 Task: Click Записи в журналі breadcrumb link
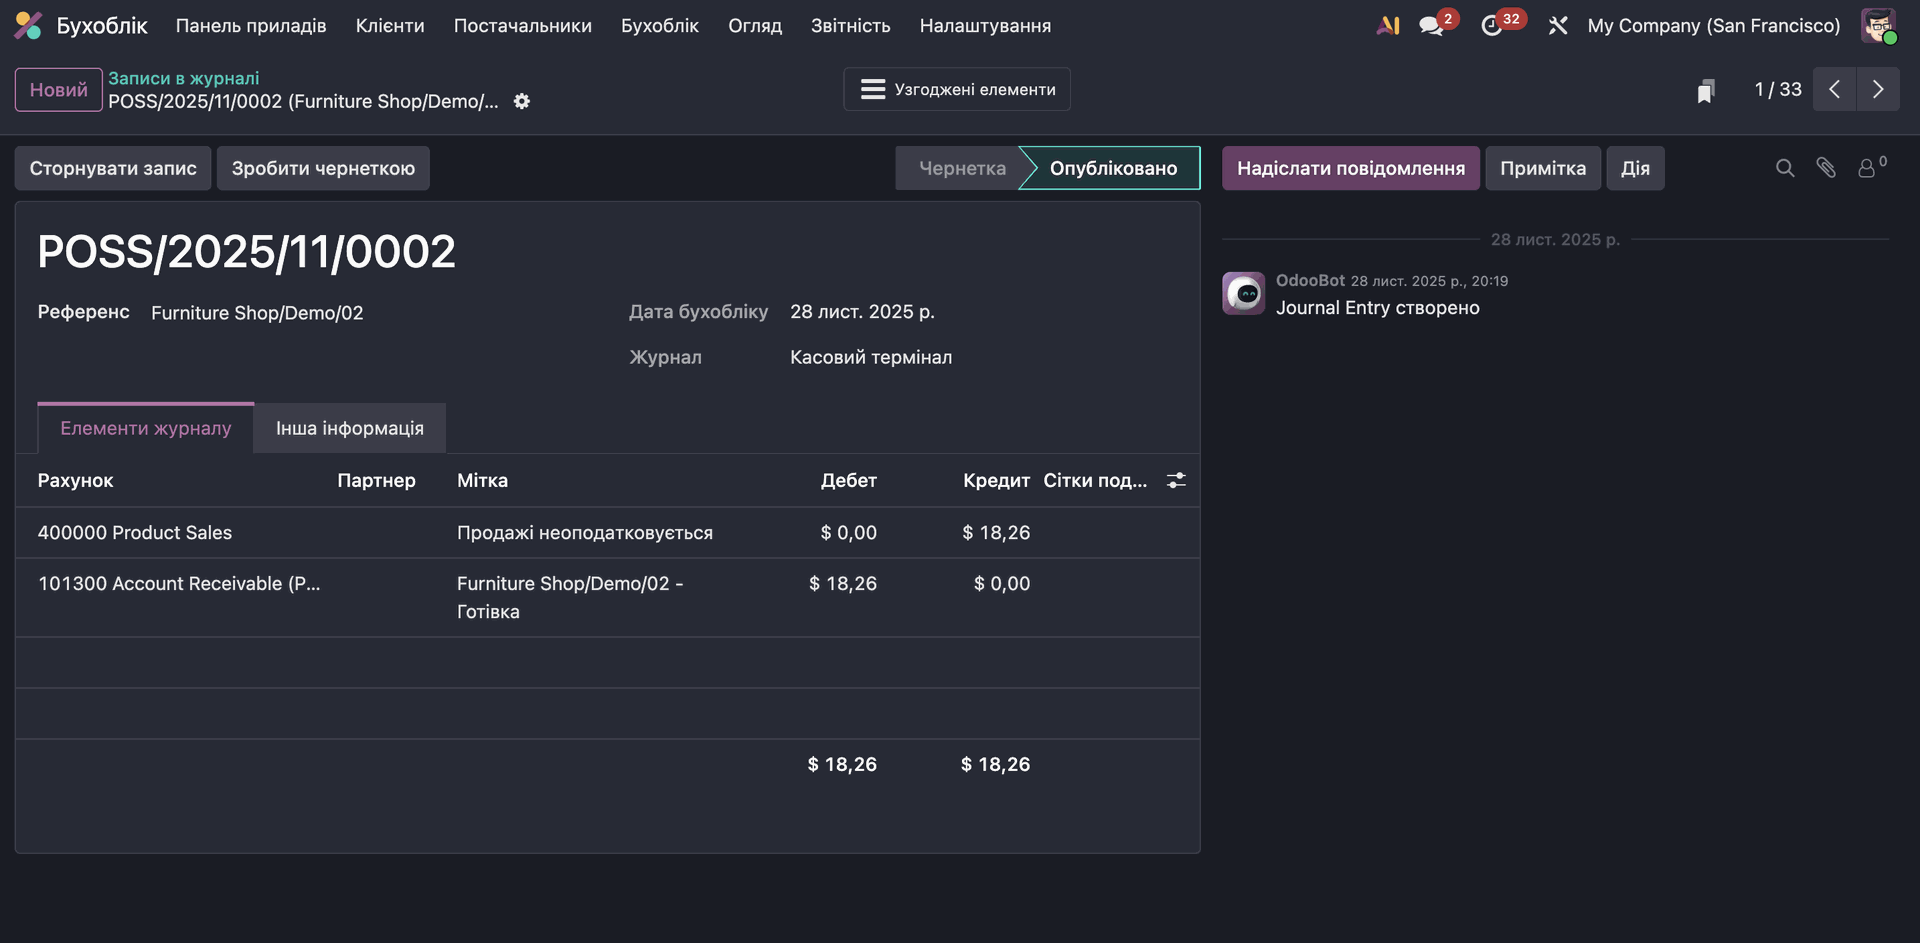tap(184, 78)
